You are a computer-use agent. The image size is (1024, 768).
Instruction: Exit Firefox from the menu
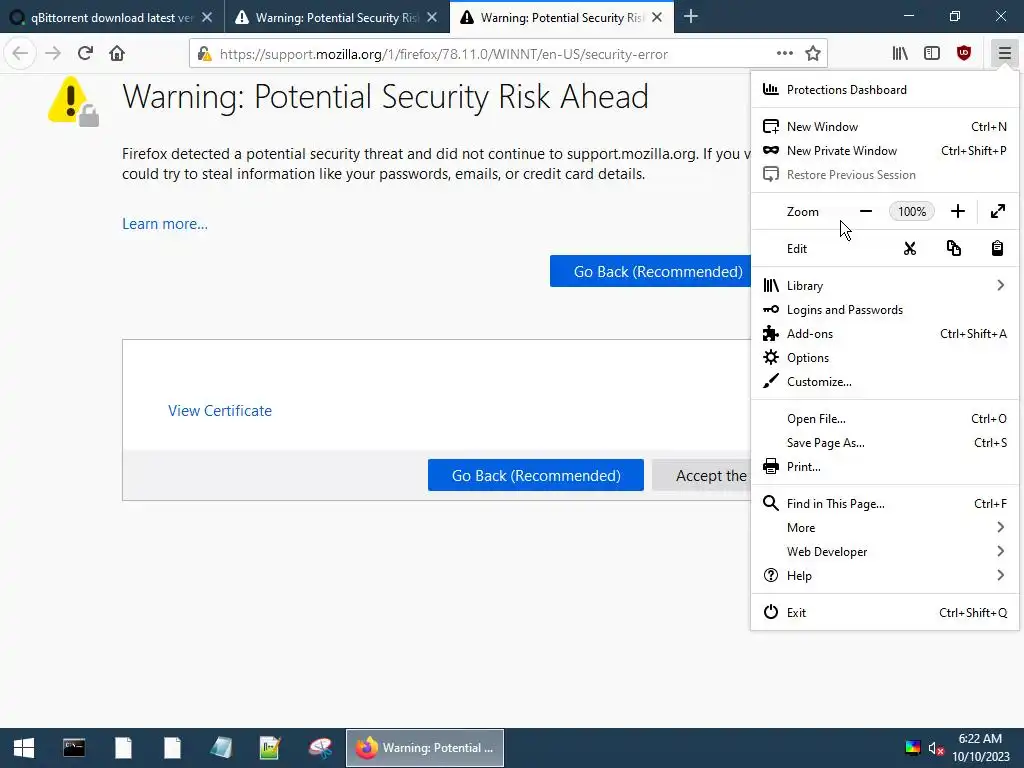pos(885,613)
